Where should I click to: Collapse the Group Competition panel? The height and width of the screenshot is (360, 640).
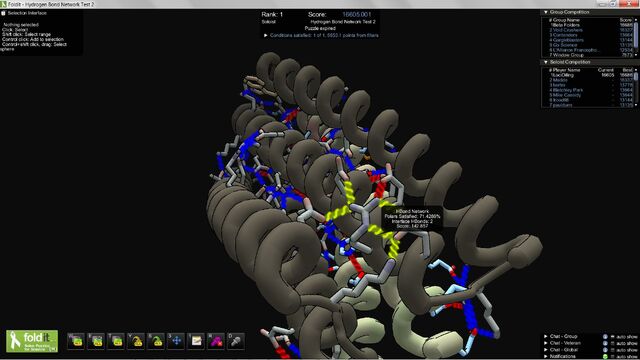tap(546, 12)
